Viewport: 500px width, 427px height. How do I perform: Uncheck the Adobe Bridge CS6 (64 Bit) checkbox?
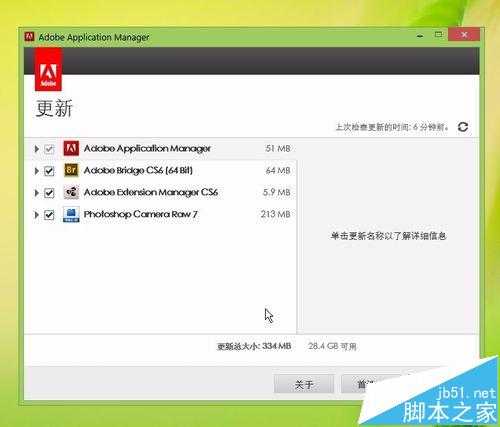49,171
